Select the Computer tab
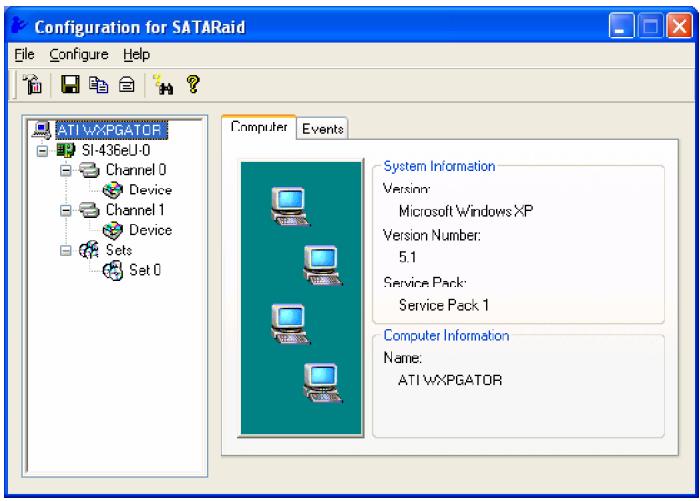This screenshot has height=501, width=700. pyautogui.click(x=259, y=127)
